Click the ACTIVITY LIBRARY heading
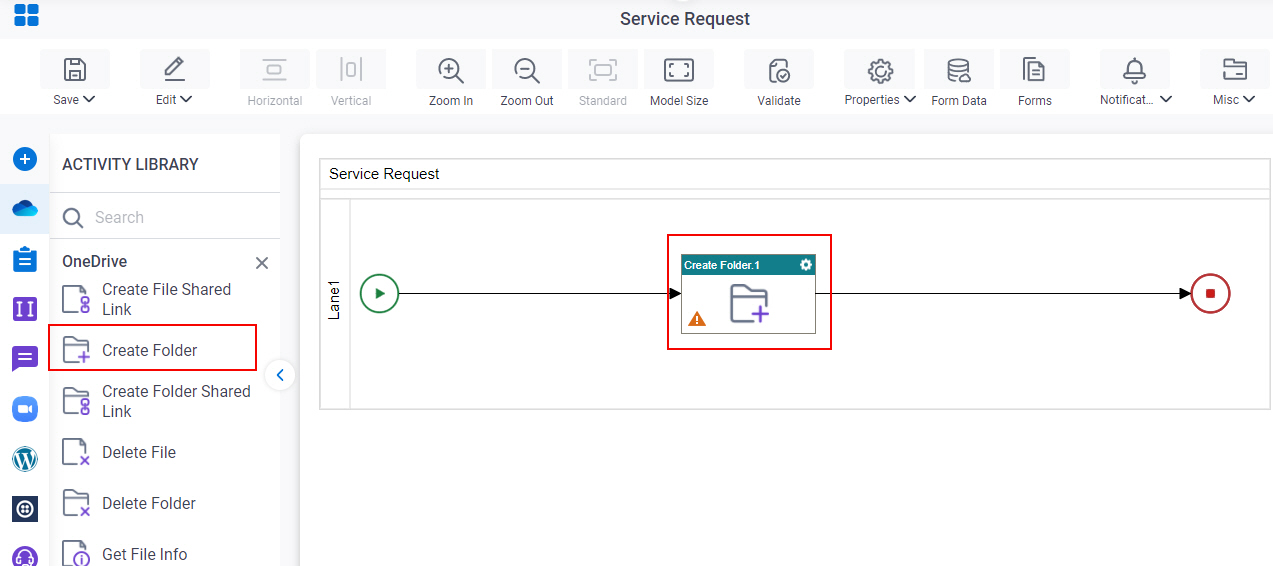Viewport: 1273px width, 566px height. [130, 164]
